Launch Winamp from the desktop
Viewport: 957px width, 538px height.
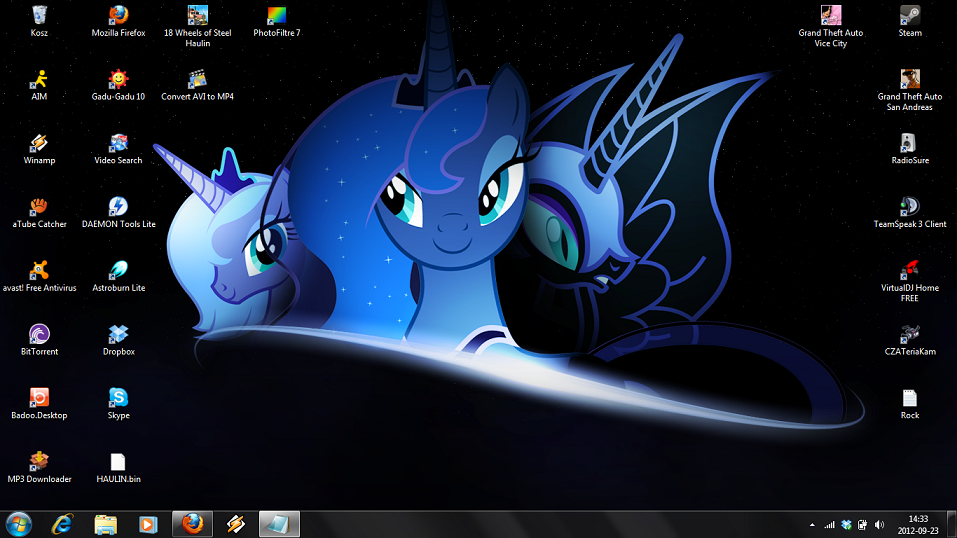(x=39, y=144)
